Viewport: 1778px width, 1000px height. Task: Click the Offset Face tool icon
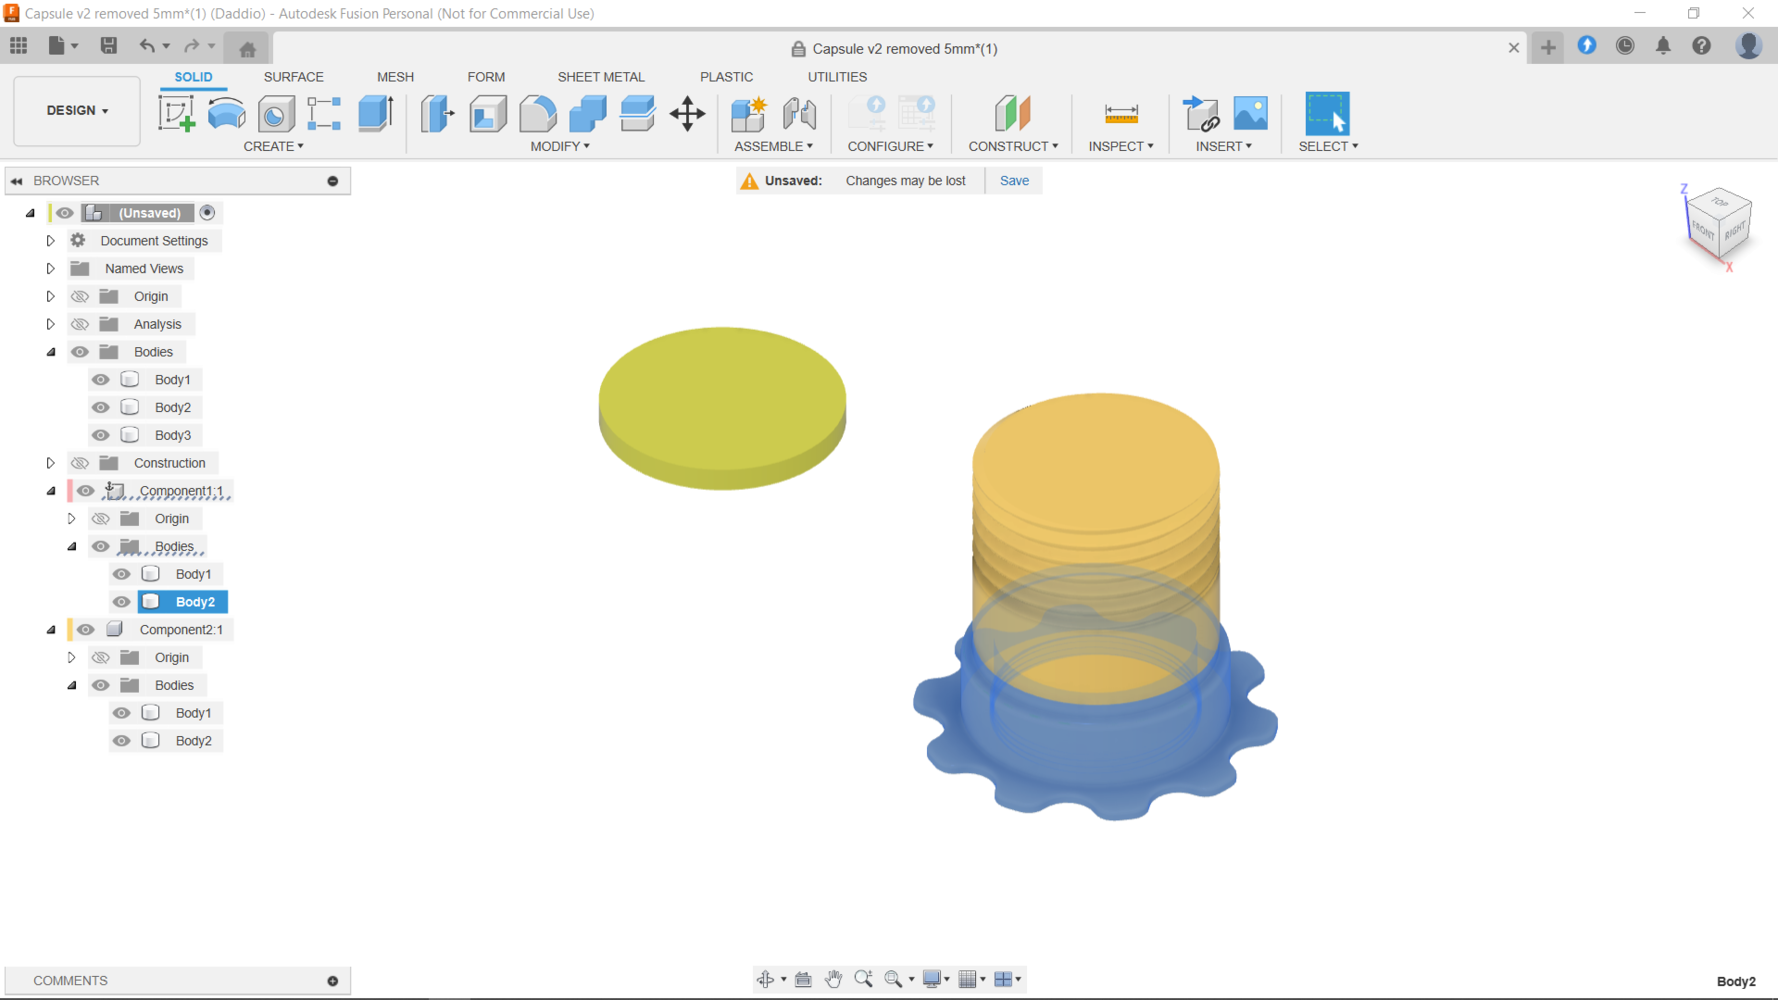click(637, 113)
